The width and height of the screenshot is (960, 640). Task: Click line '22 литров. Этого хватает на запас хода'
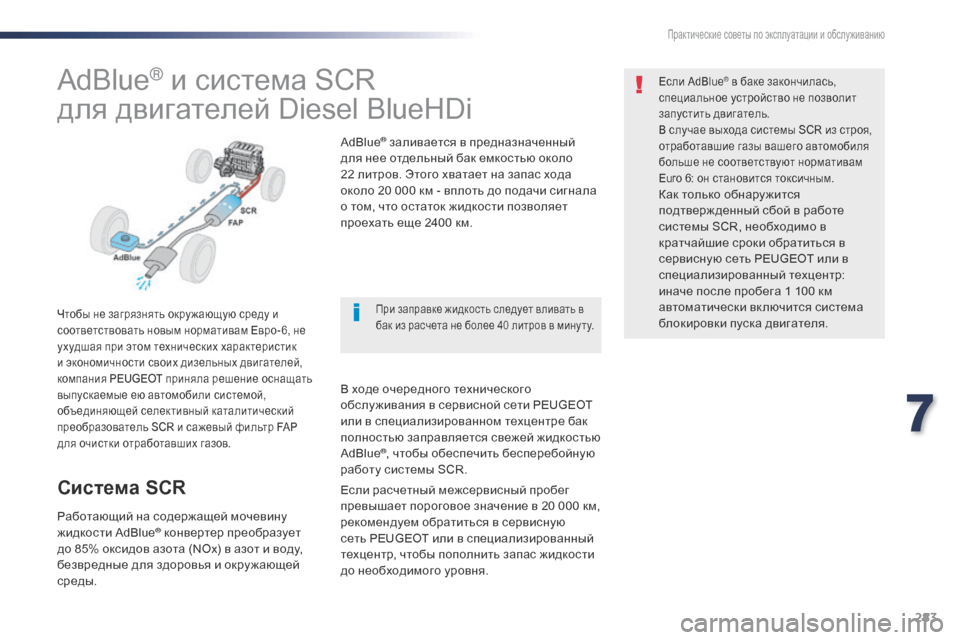(x=456, y=175)
